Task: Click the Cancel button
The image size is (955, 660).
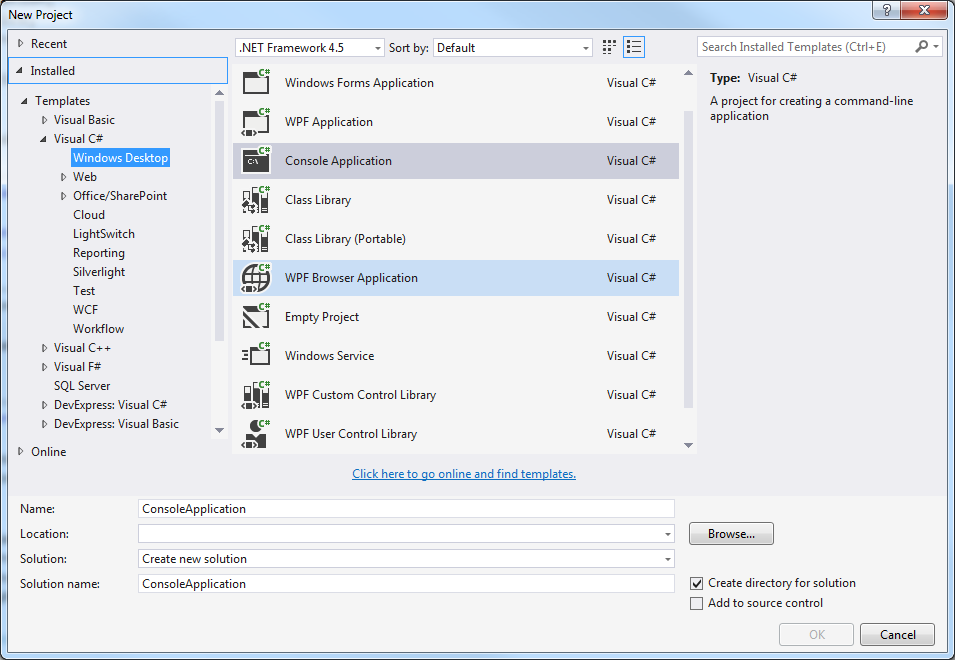Action: (897, 634)
